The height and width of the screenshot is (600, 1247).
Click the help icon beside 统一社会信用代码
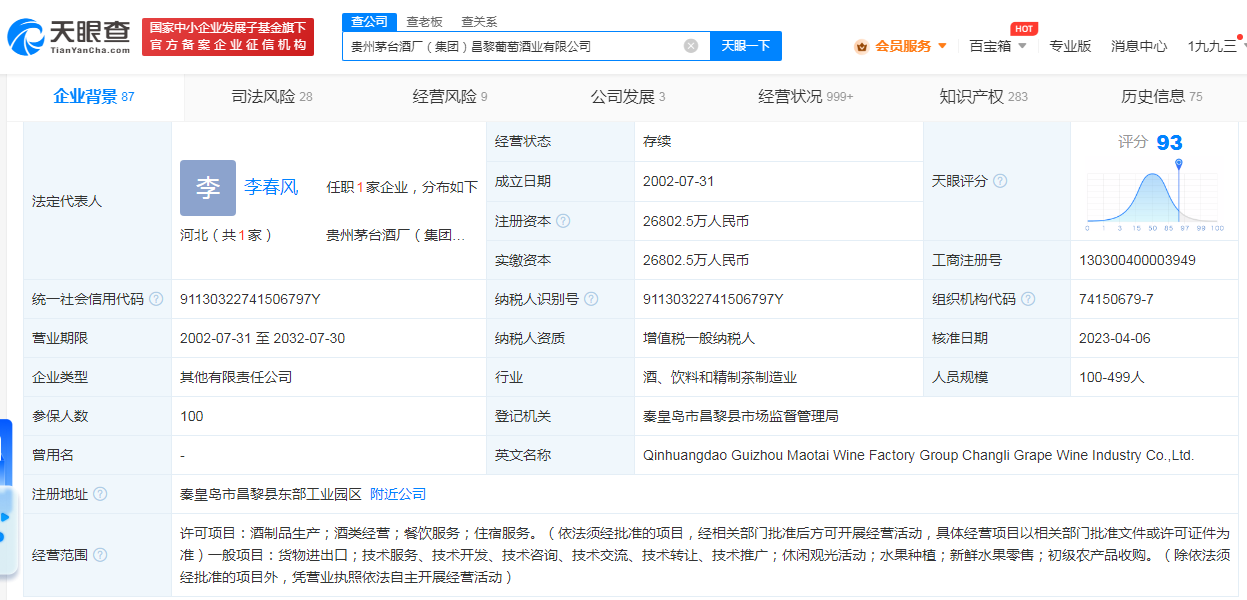pyautogui.click(x=156, y=299)
